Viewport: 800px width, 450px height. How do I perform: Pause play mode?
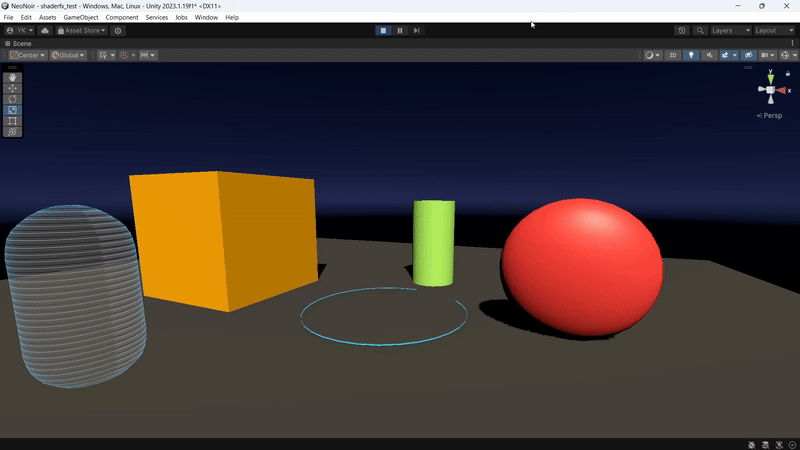[400, 31]
